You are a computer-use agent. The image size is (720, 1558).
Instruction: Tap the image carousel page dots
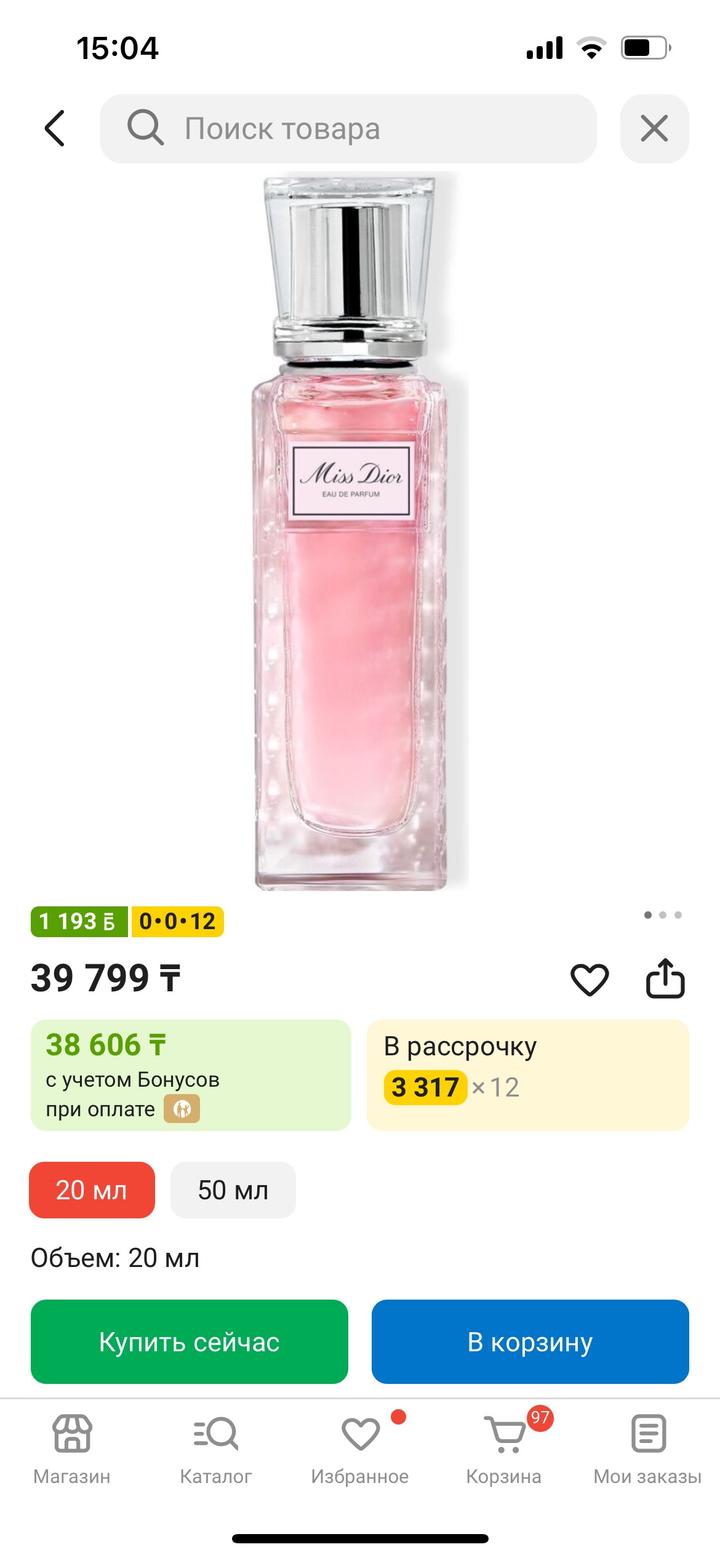tap(663, 914)
